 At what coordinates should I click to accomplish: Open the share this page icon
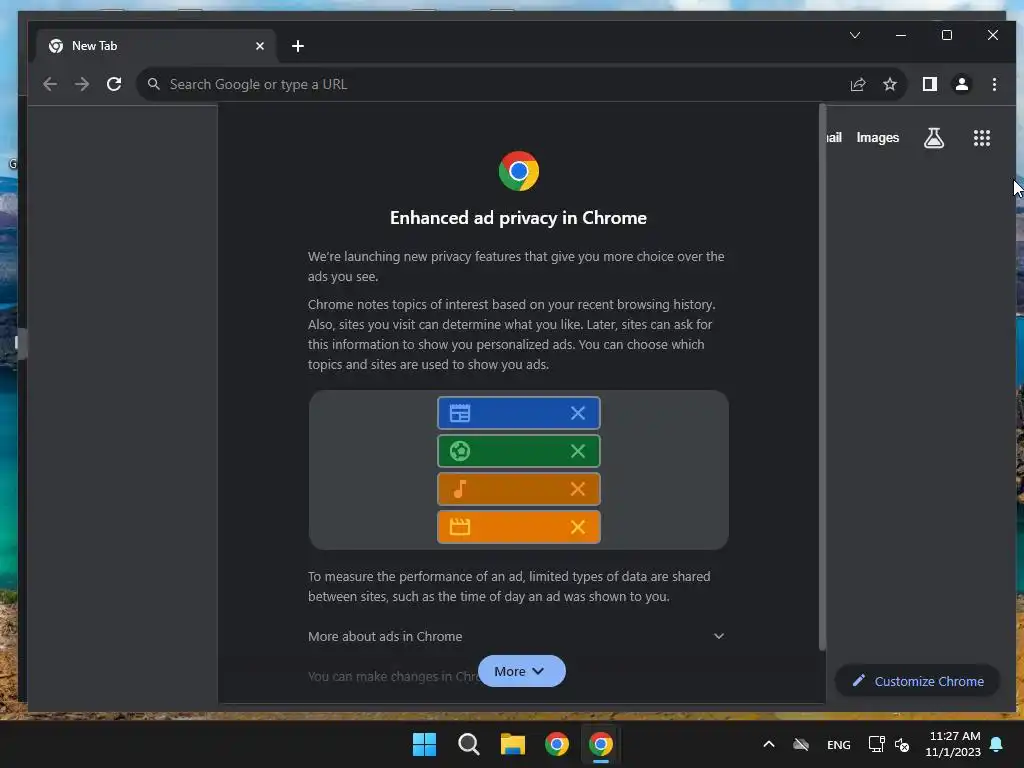[x=857, y=84]
